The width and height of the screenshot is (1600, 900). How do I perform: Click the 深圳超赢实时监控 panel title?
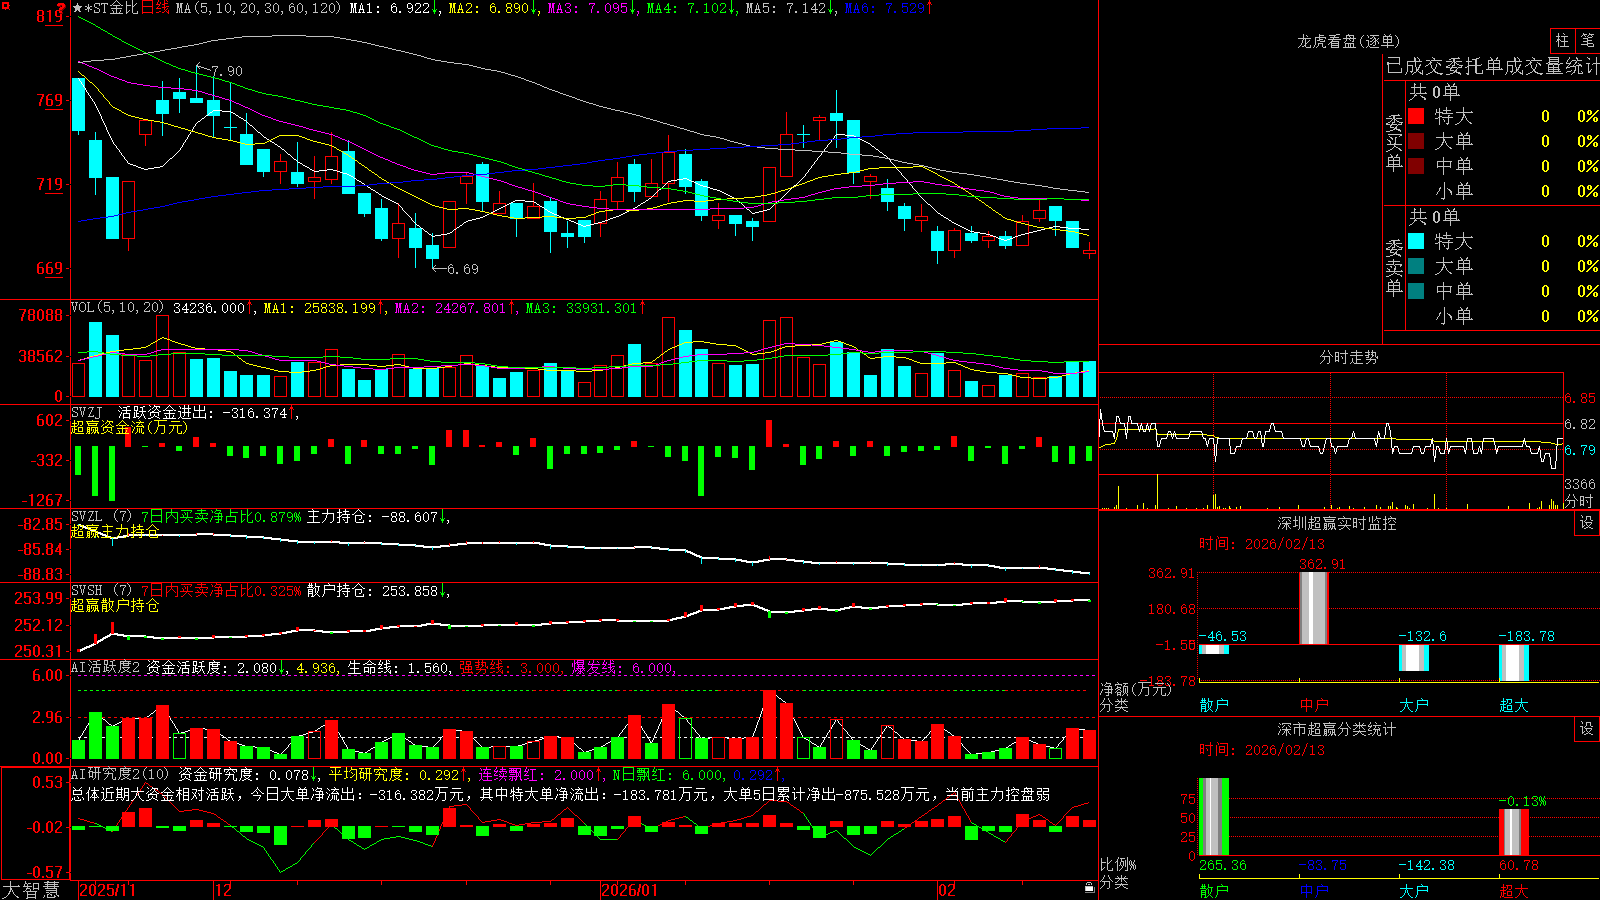coord(1336,523)
